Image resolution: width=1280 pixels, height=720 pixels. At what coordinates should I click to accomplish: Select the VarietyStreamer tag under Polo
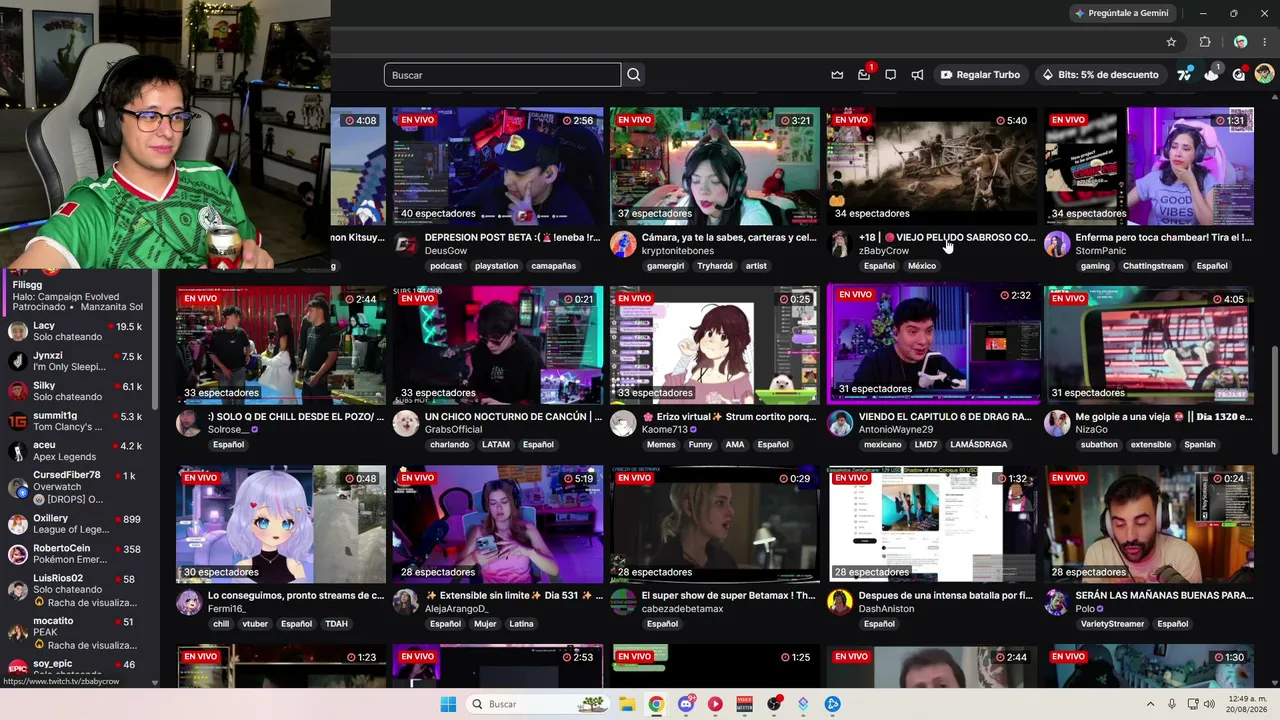pos(1112,624)
